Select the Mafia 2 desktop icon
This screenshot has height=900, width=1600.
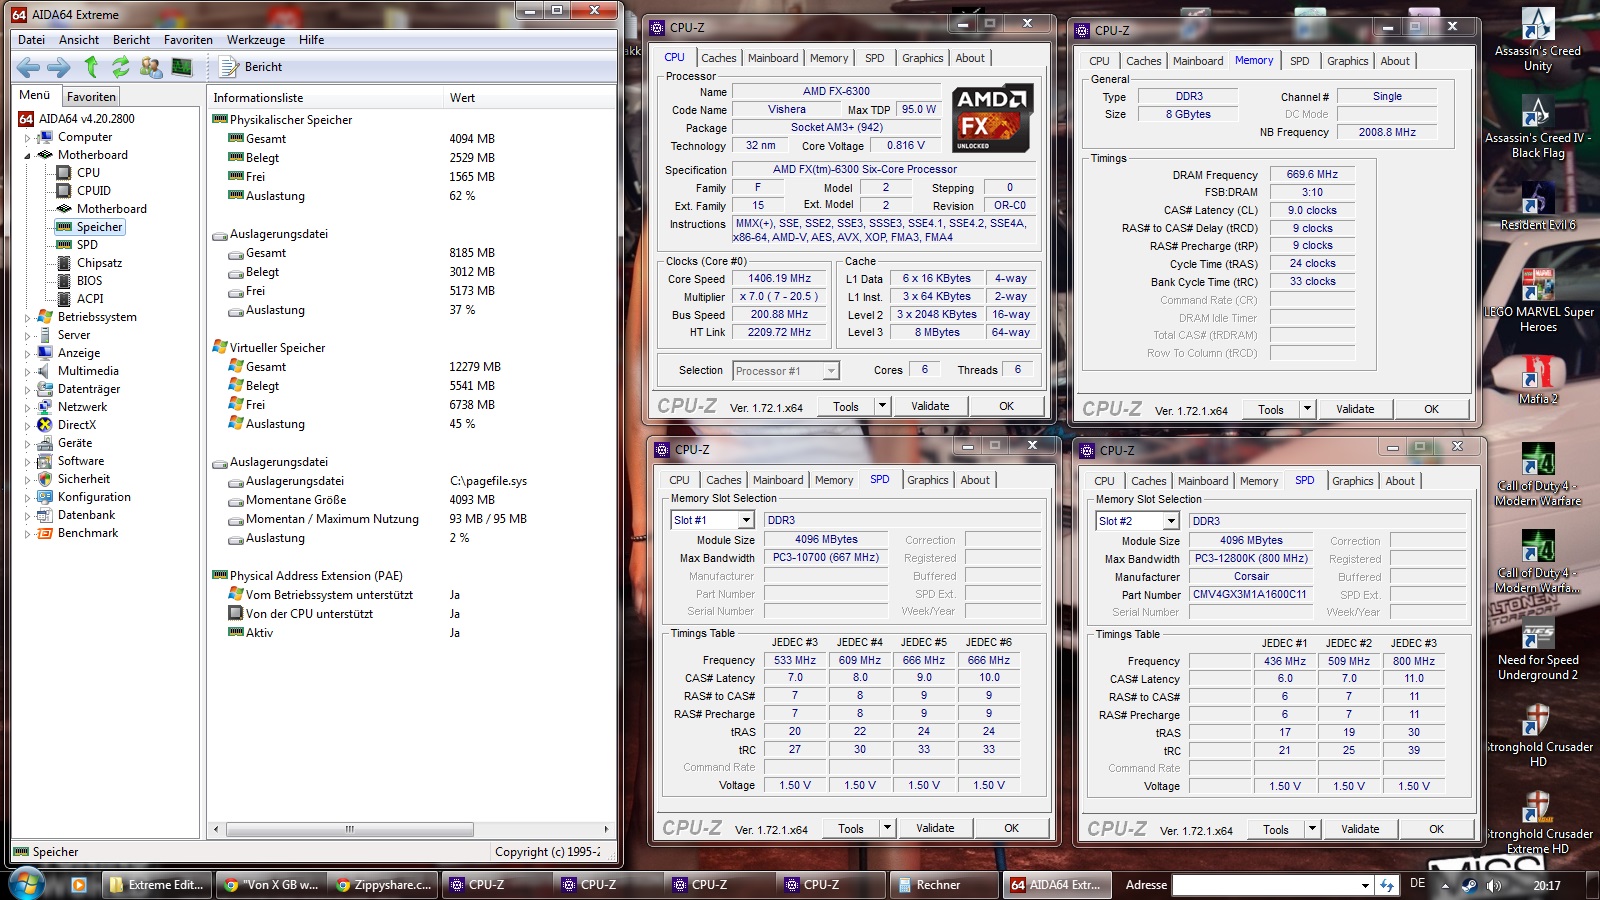point(1538,381)
